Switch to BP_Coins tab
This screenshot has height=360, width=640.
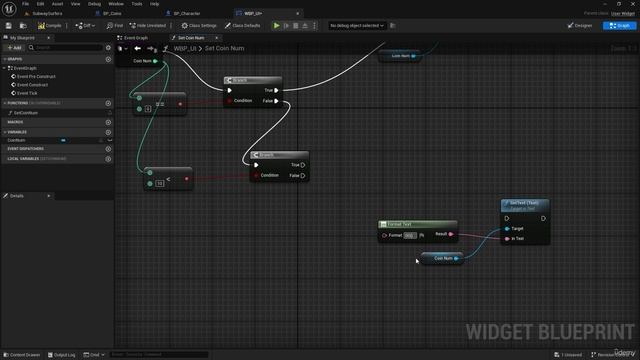tap(109, 13)
